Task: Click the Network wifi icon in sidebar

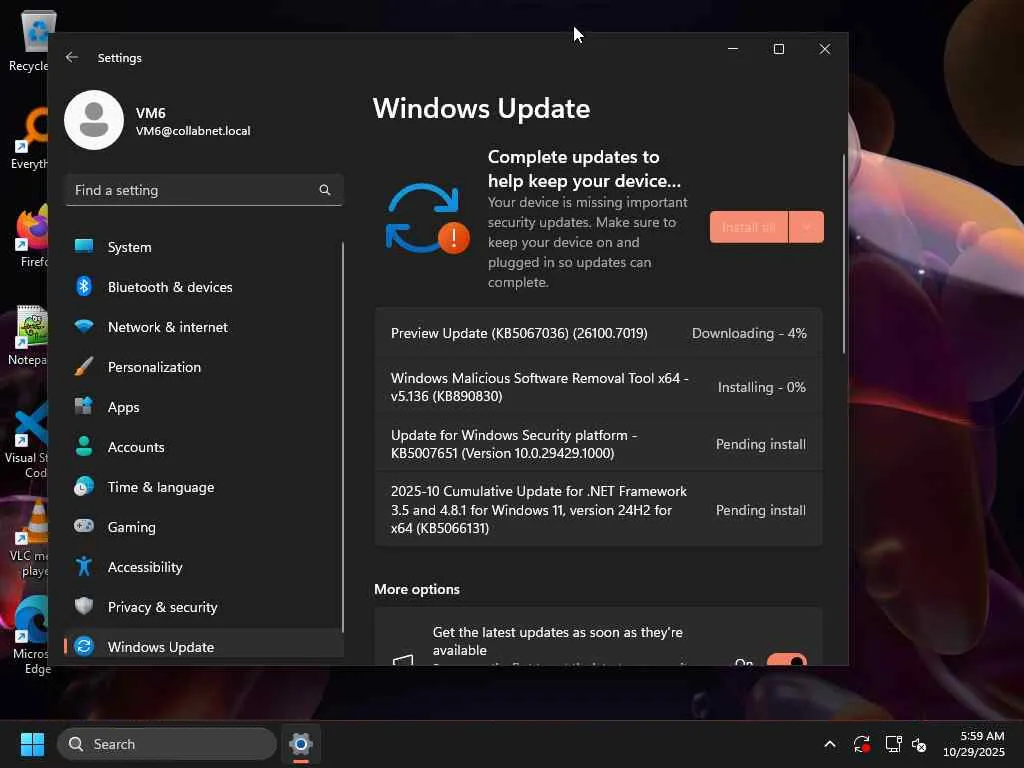Action: (84, 326)
